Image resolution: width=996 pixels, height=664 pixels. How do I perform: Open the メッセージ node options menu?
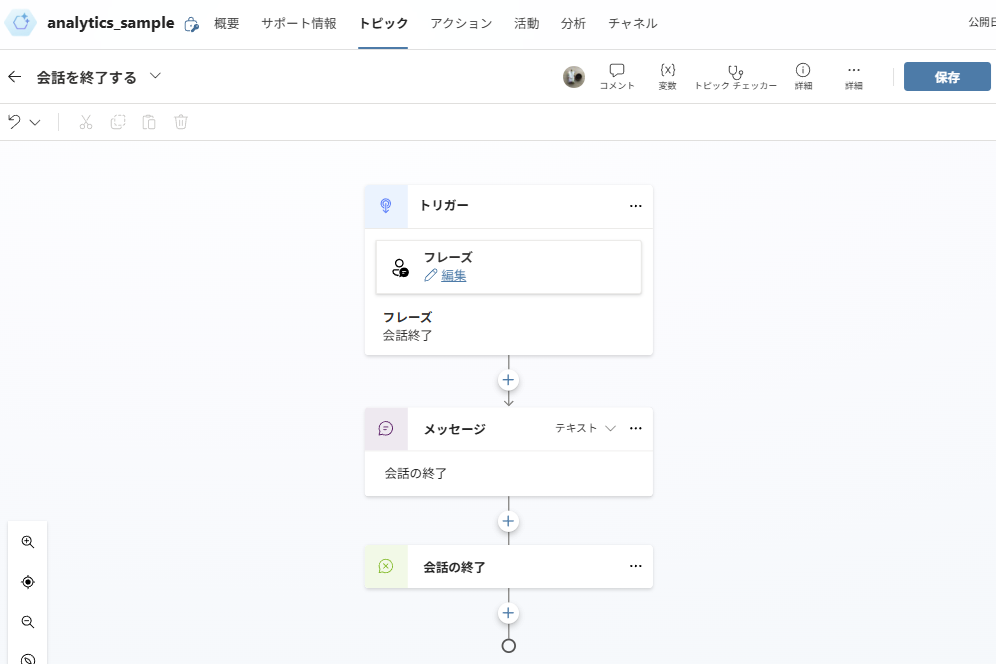[x=636, y=428]
